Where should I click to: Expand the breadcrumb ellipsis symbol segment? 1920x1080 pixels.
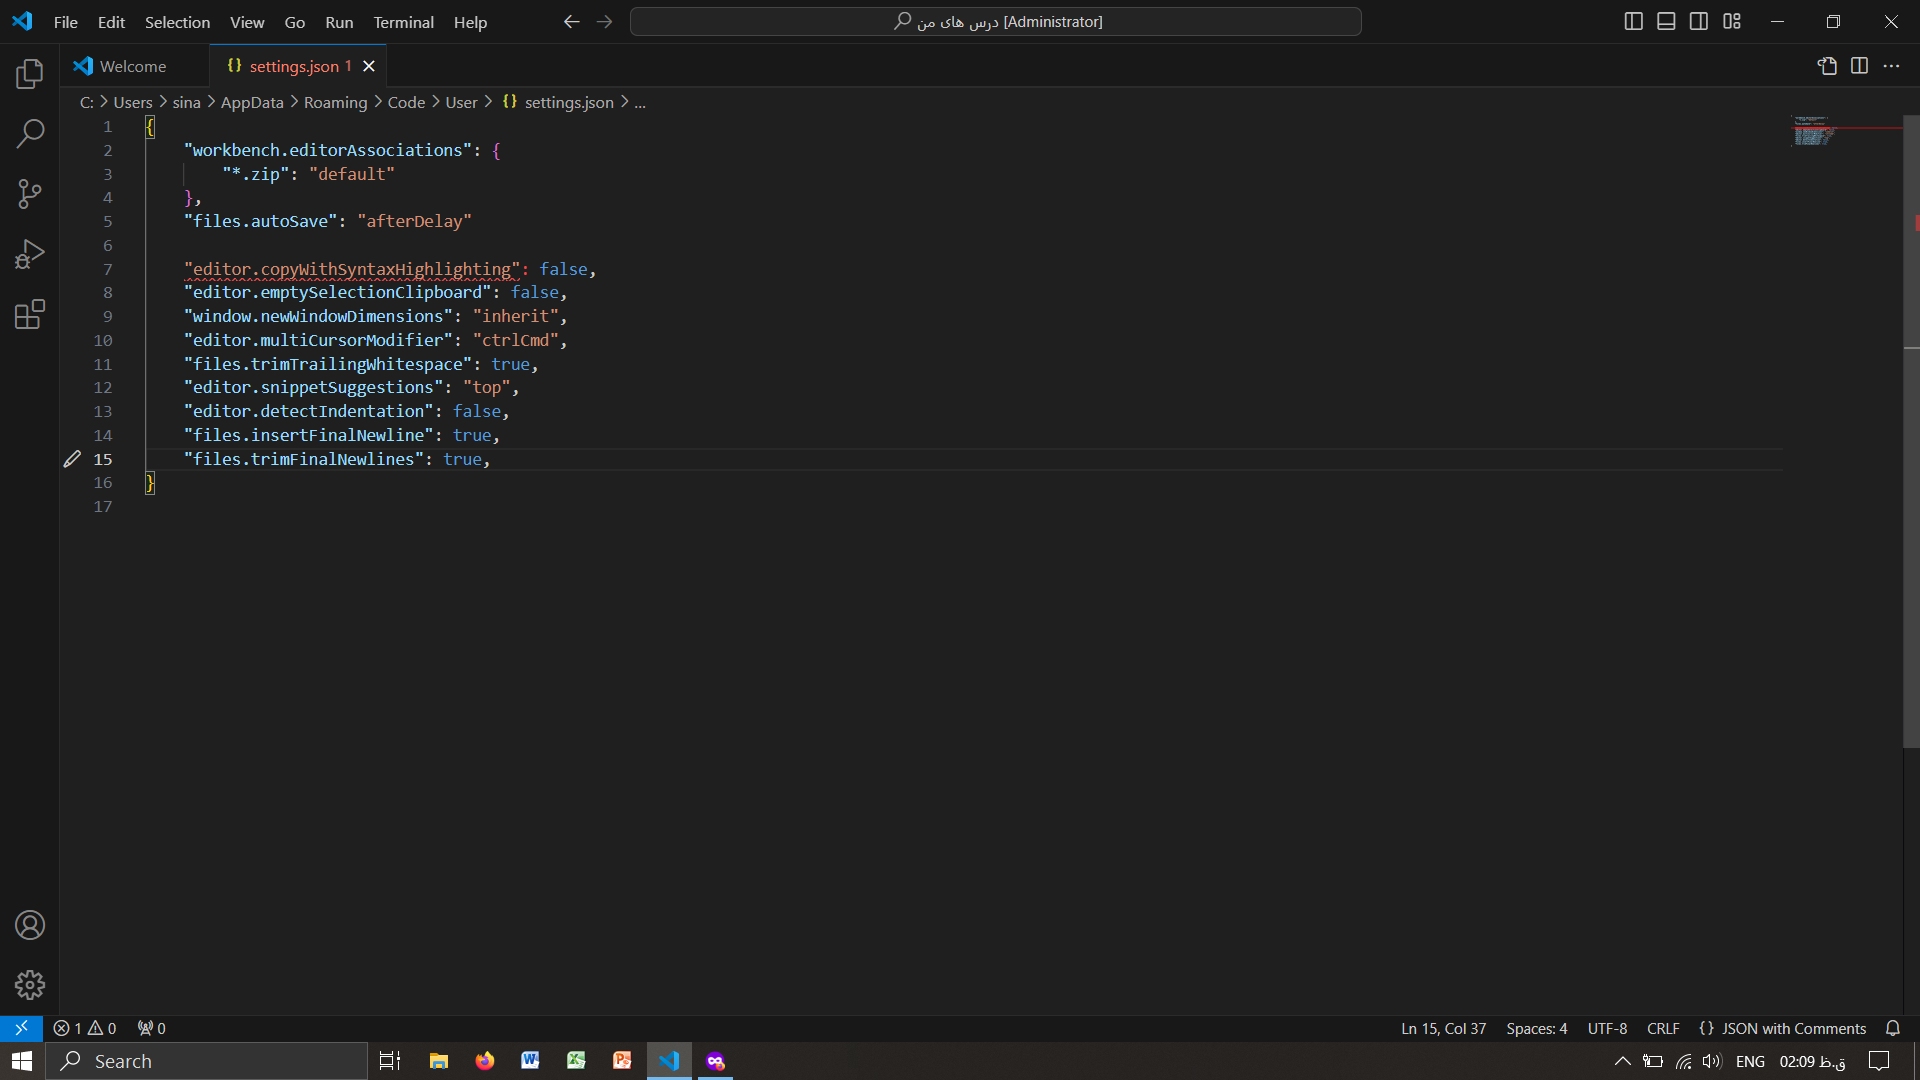tap(640, 102)
